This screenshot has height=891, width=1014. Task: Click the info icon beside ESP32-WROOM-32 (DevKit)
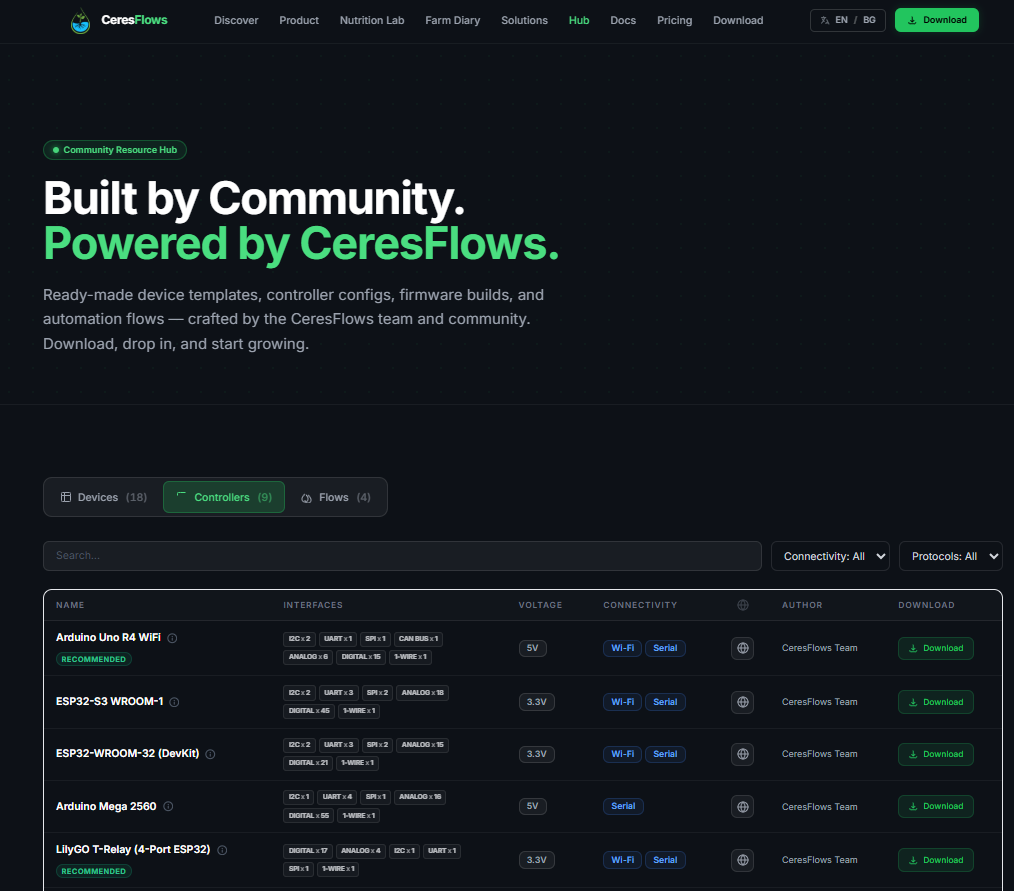pyautogui.click(x=210, y=754)
